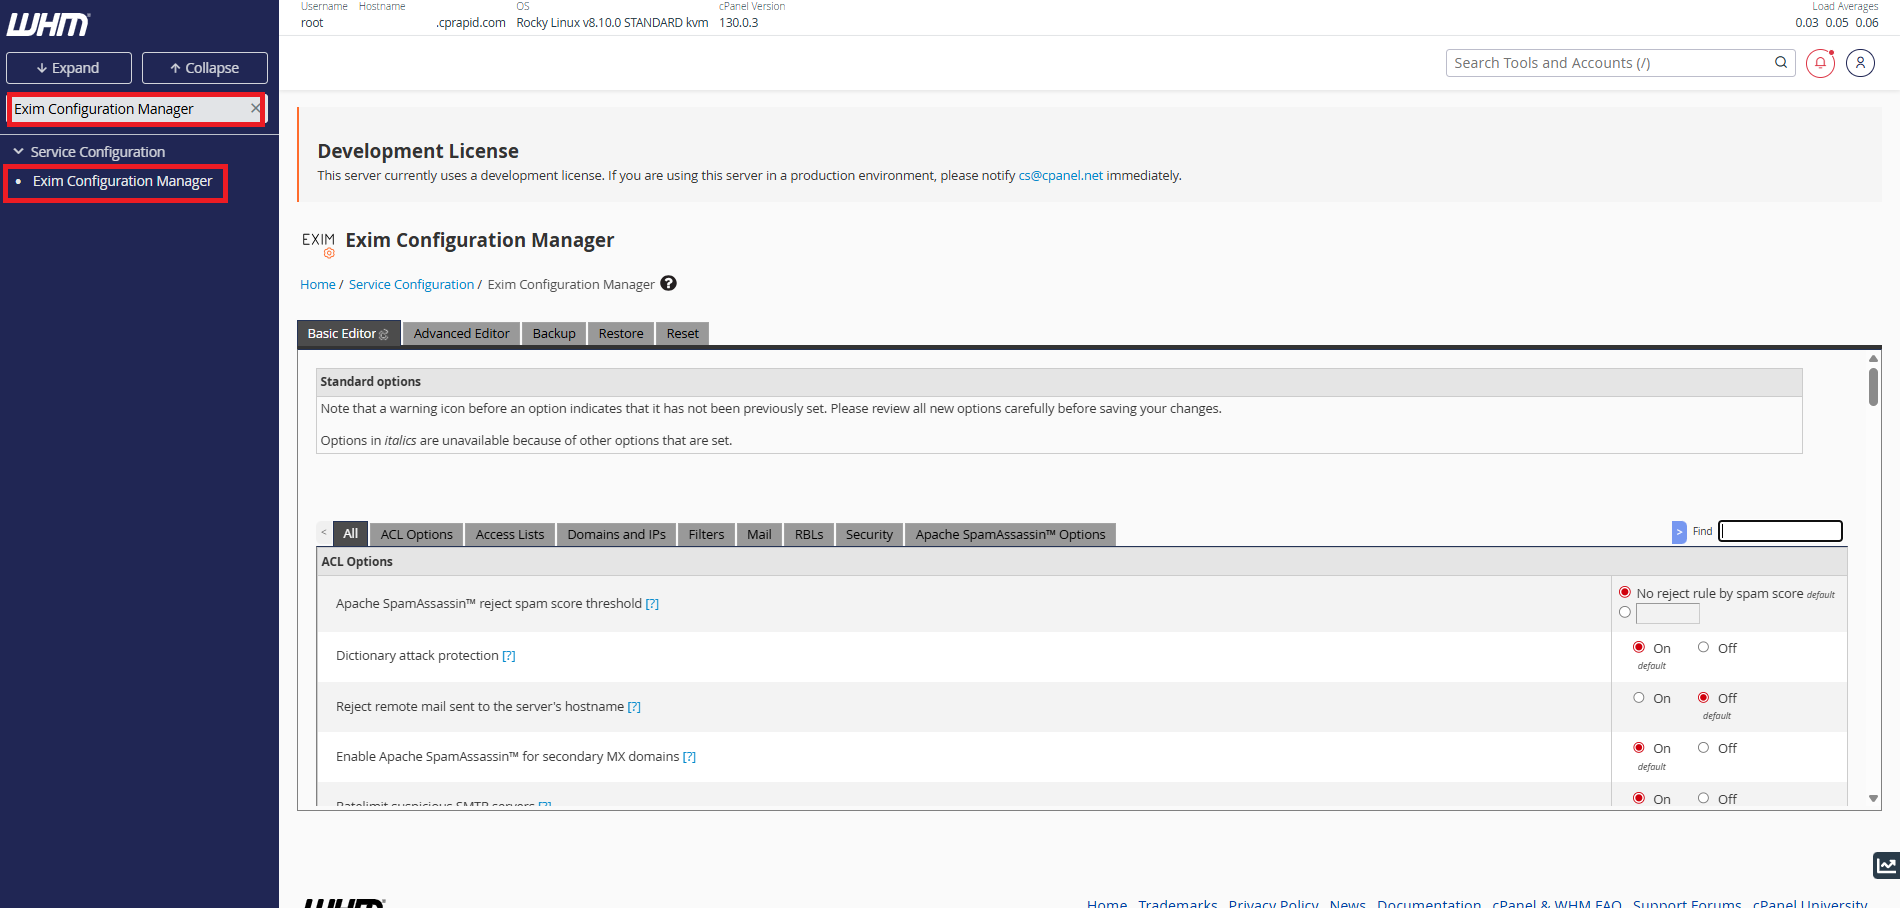Click the scrollbar thumb in the options panel
The height and width of the screenshot is (908, 1900).
[x=1873, y=386]
